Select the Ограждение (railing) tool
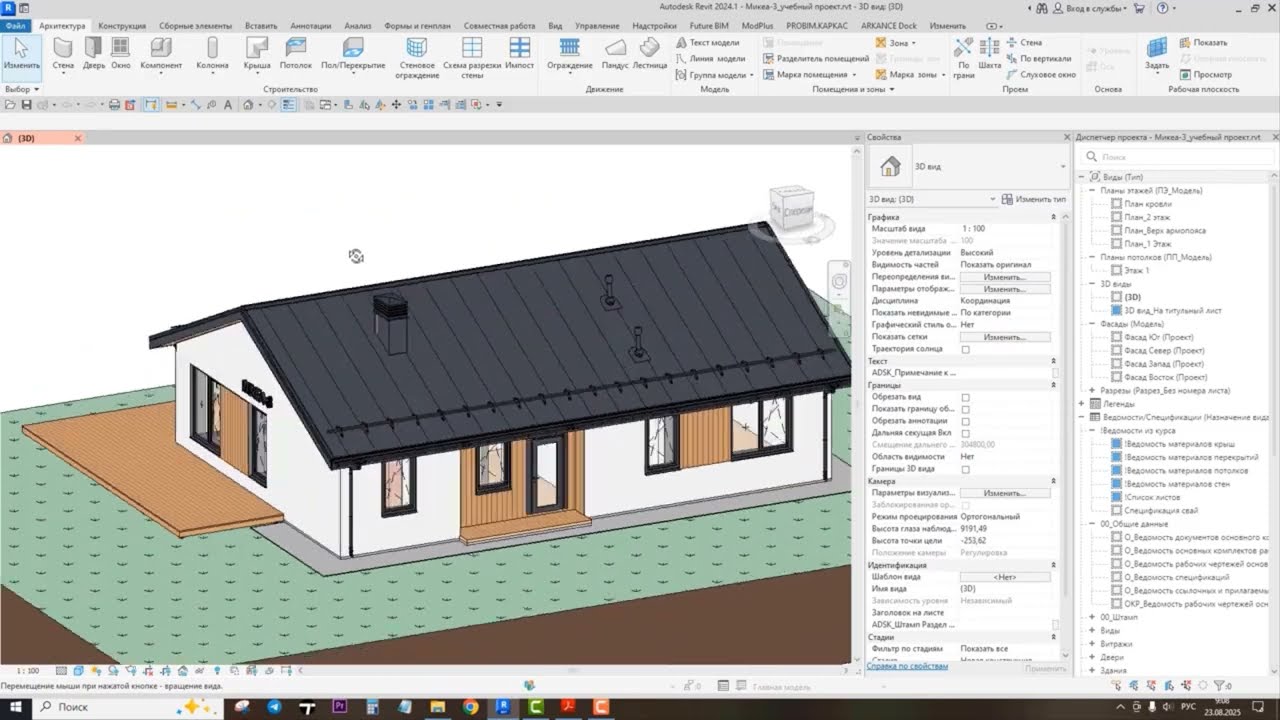Screen dimensions: 1280x720 570,54
